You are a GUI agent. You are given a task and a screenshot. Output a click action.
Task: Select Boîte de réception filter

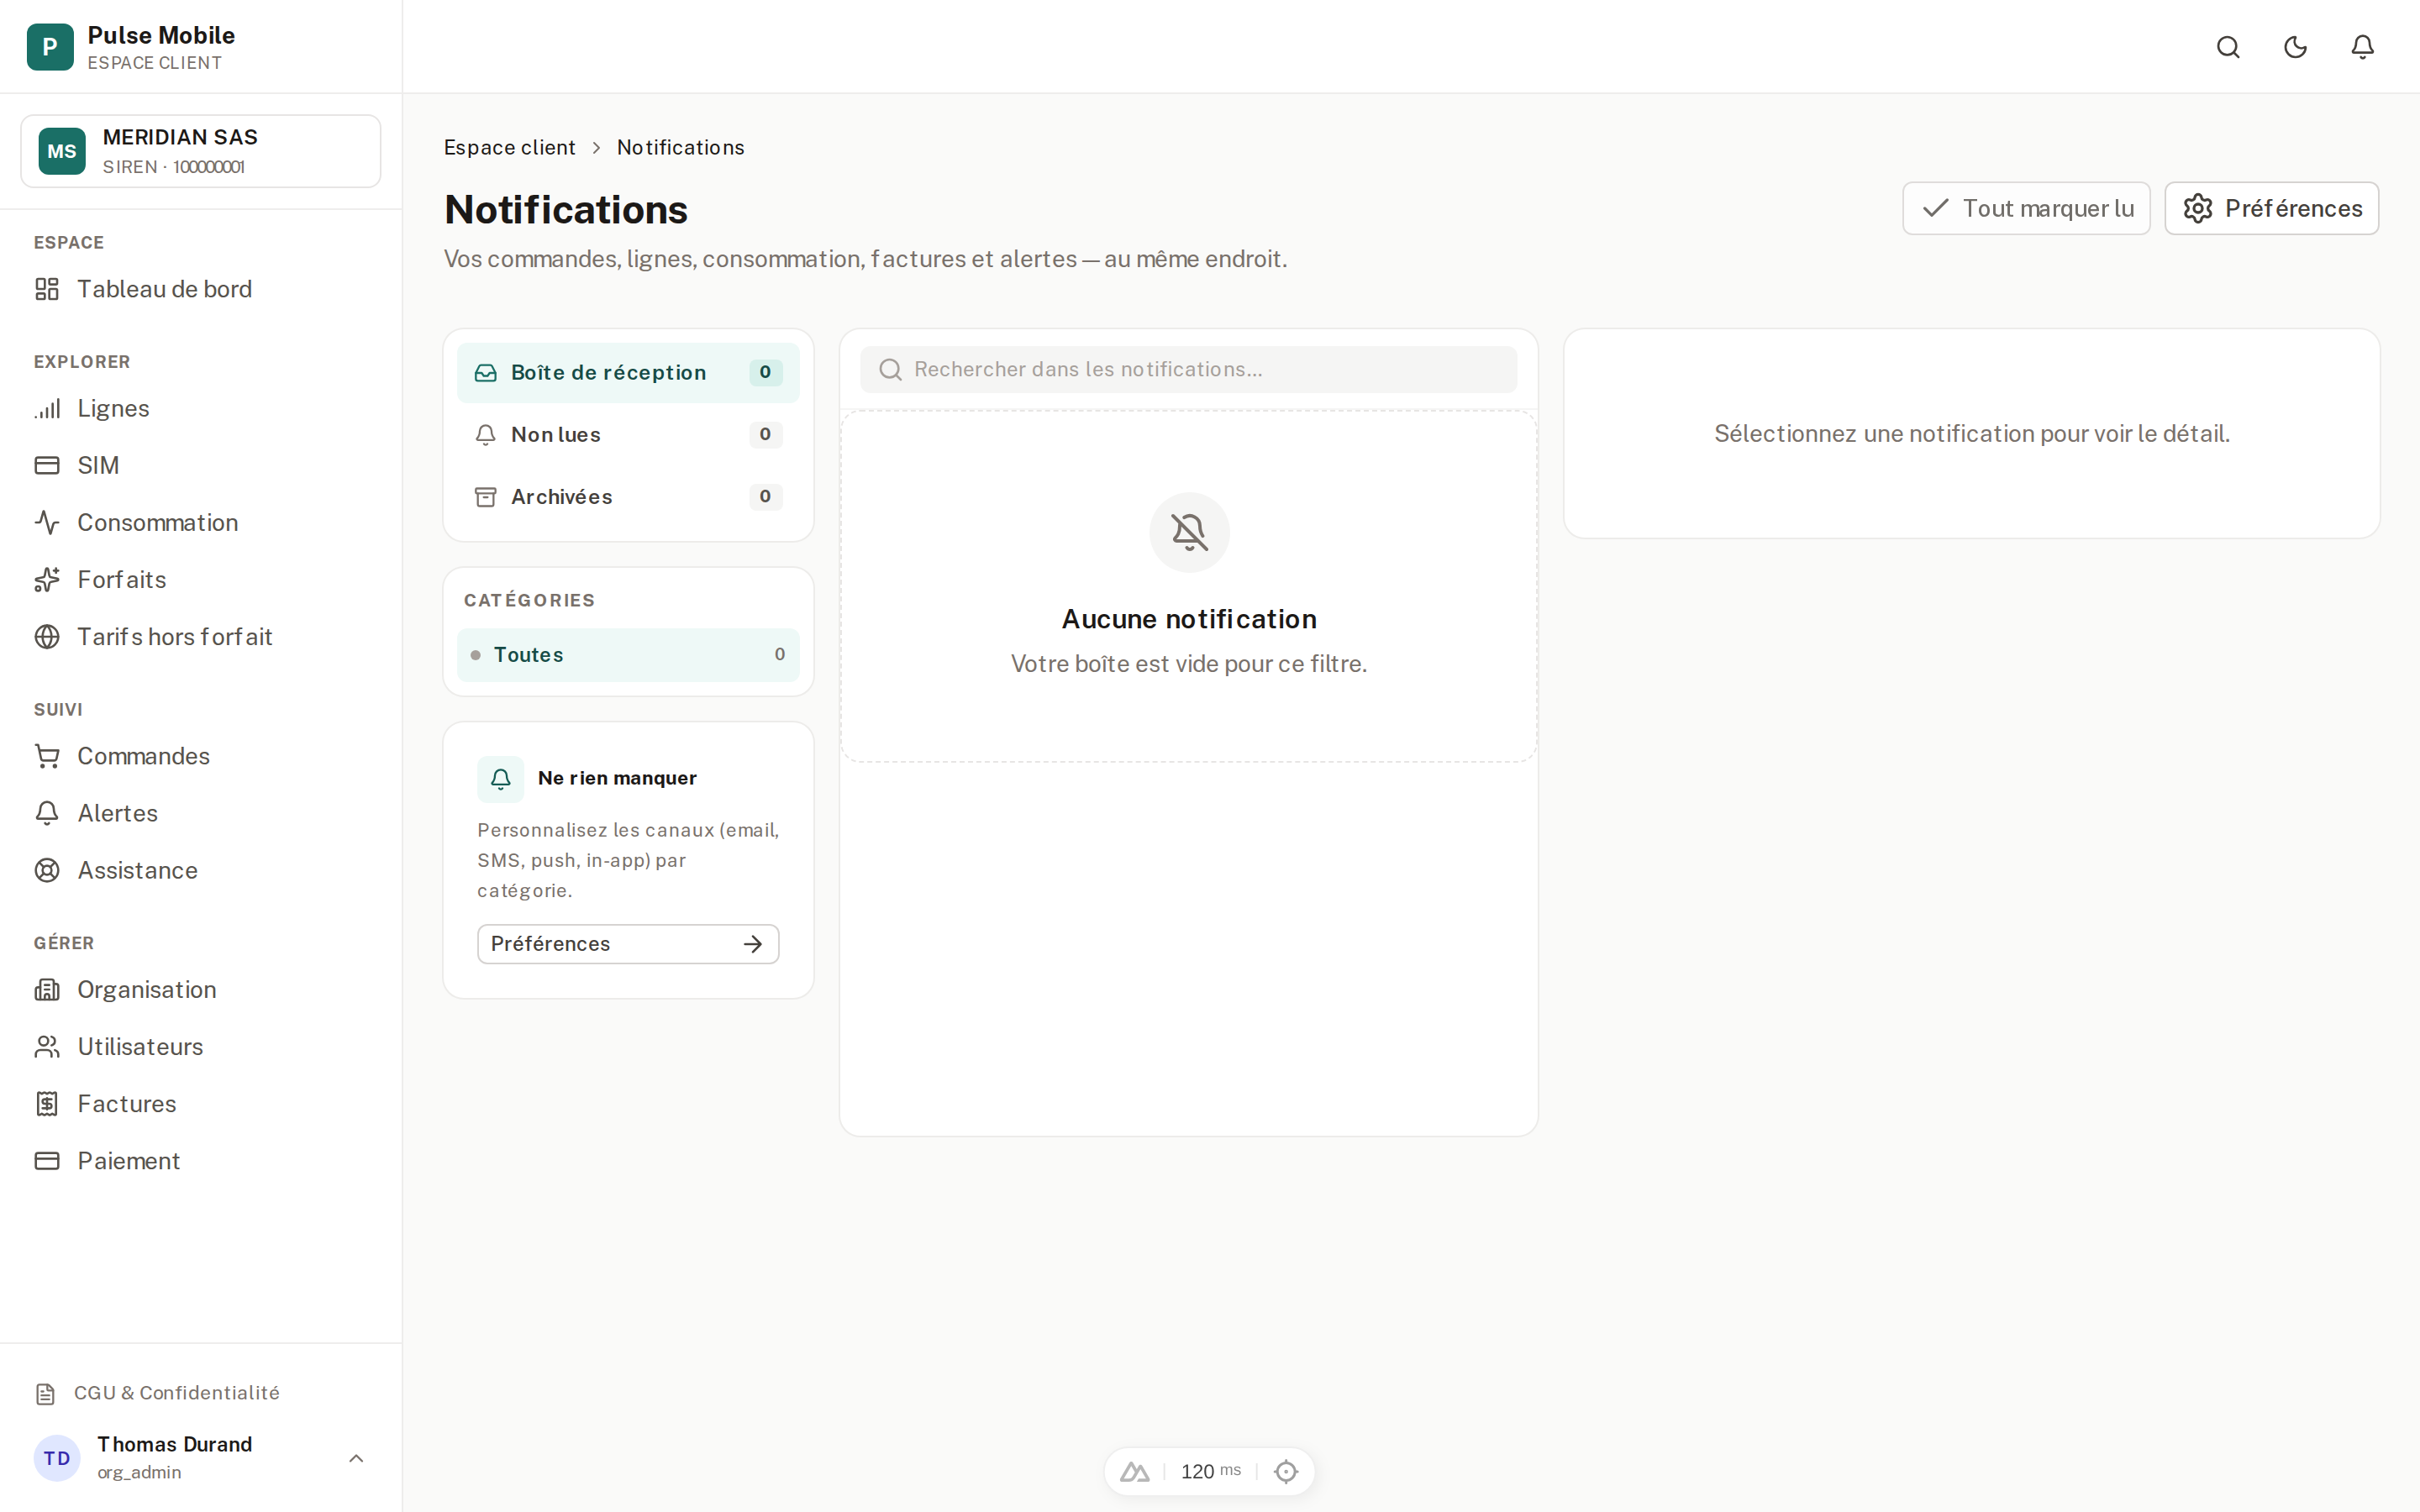click(x=628, y=372)
